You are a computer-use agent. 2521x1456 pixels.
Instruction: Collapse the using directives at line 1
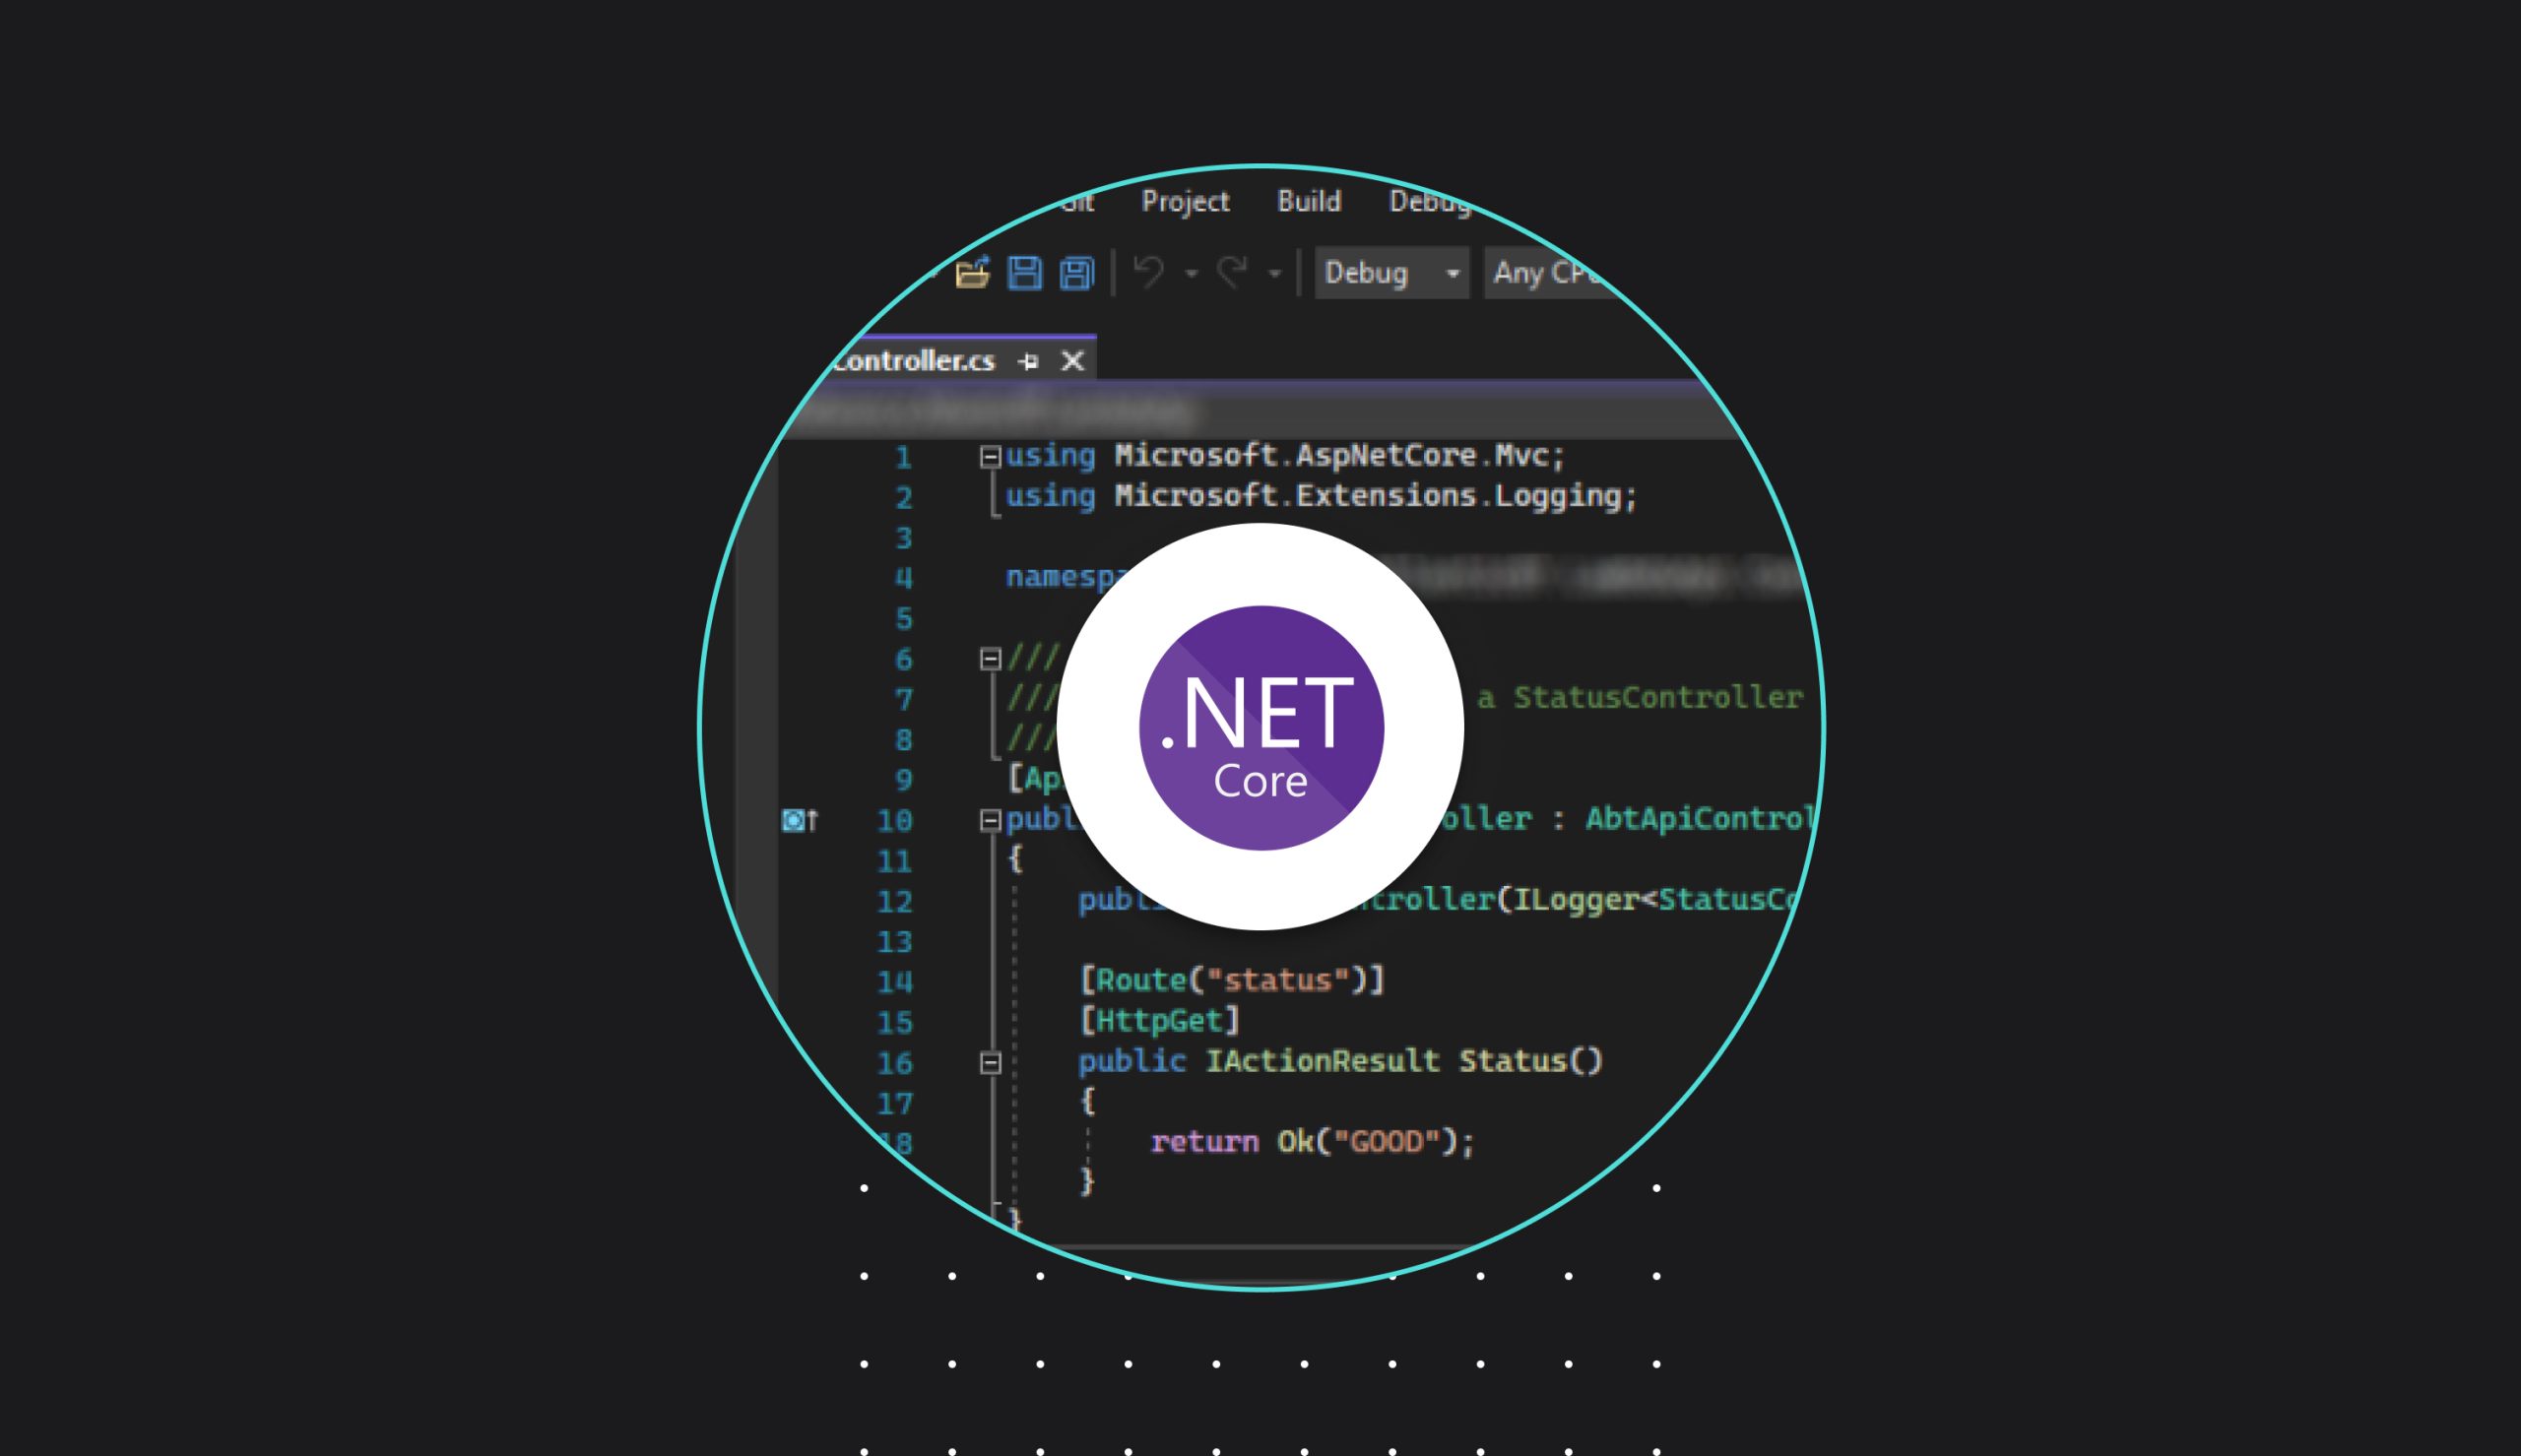tap(990, 457)
